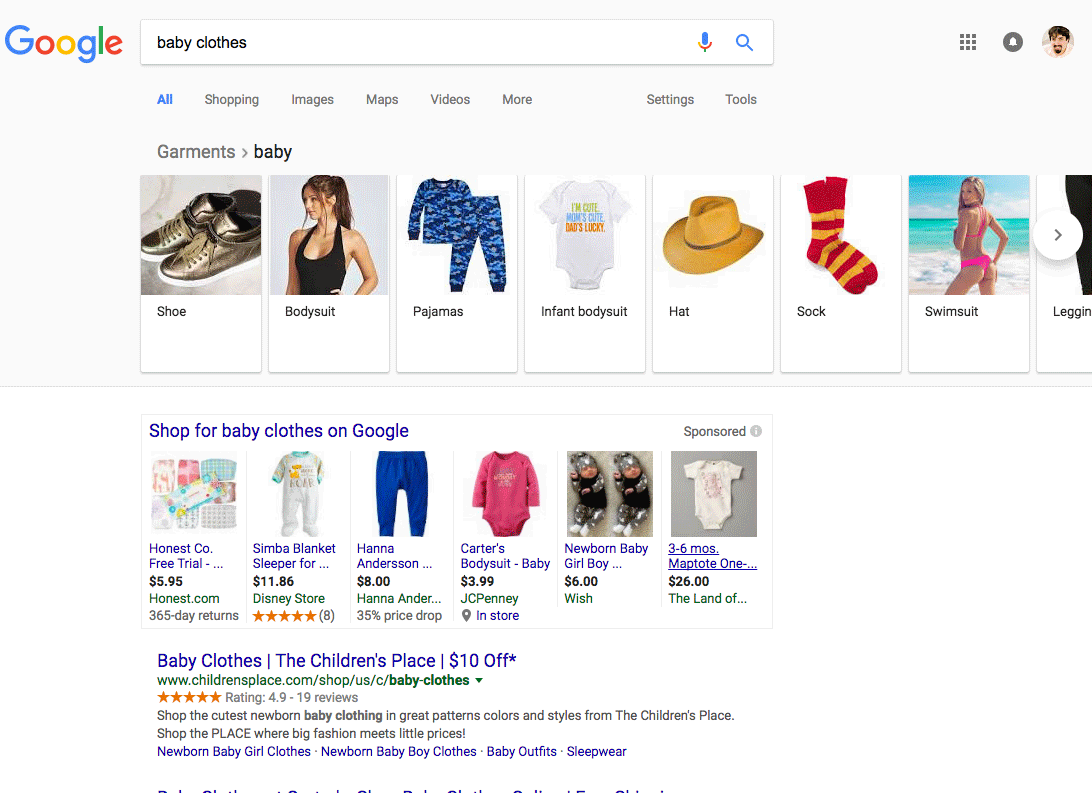Click the Sponsored info icon

[x=756, y=431]
